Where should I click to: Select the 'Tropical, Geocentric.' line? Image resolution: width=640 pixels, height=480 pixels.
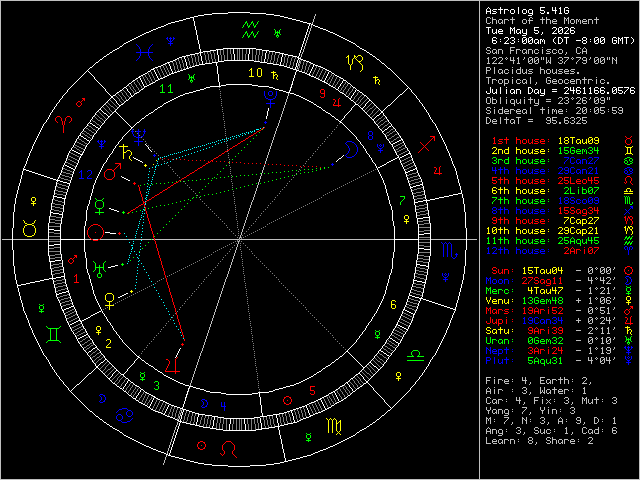tap(548, 81)
